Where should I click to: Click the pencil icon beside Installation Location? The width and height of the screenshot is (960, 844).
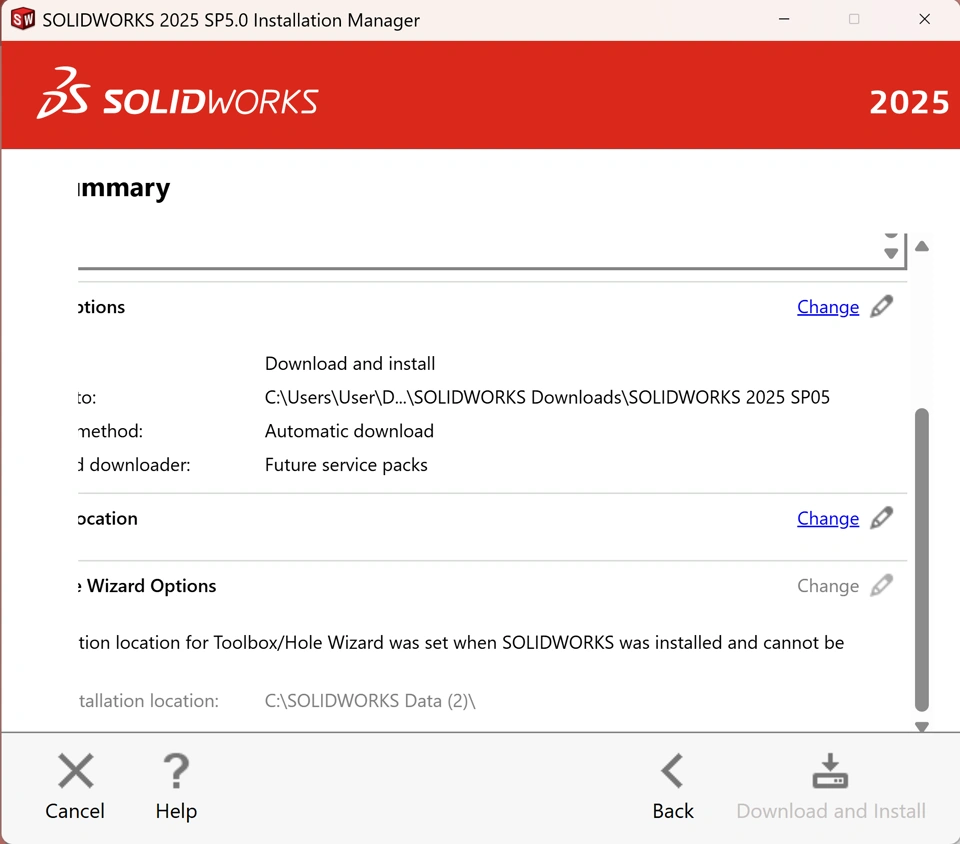point(881,518)
